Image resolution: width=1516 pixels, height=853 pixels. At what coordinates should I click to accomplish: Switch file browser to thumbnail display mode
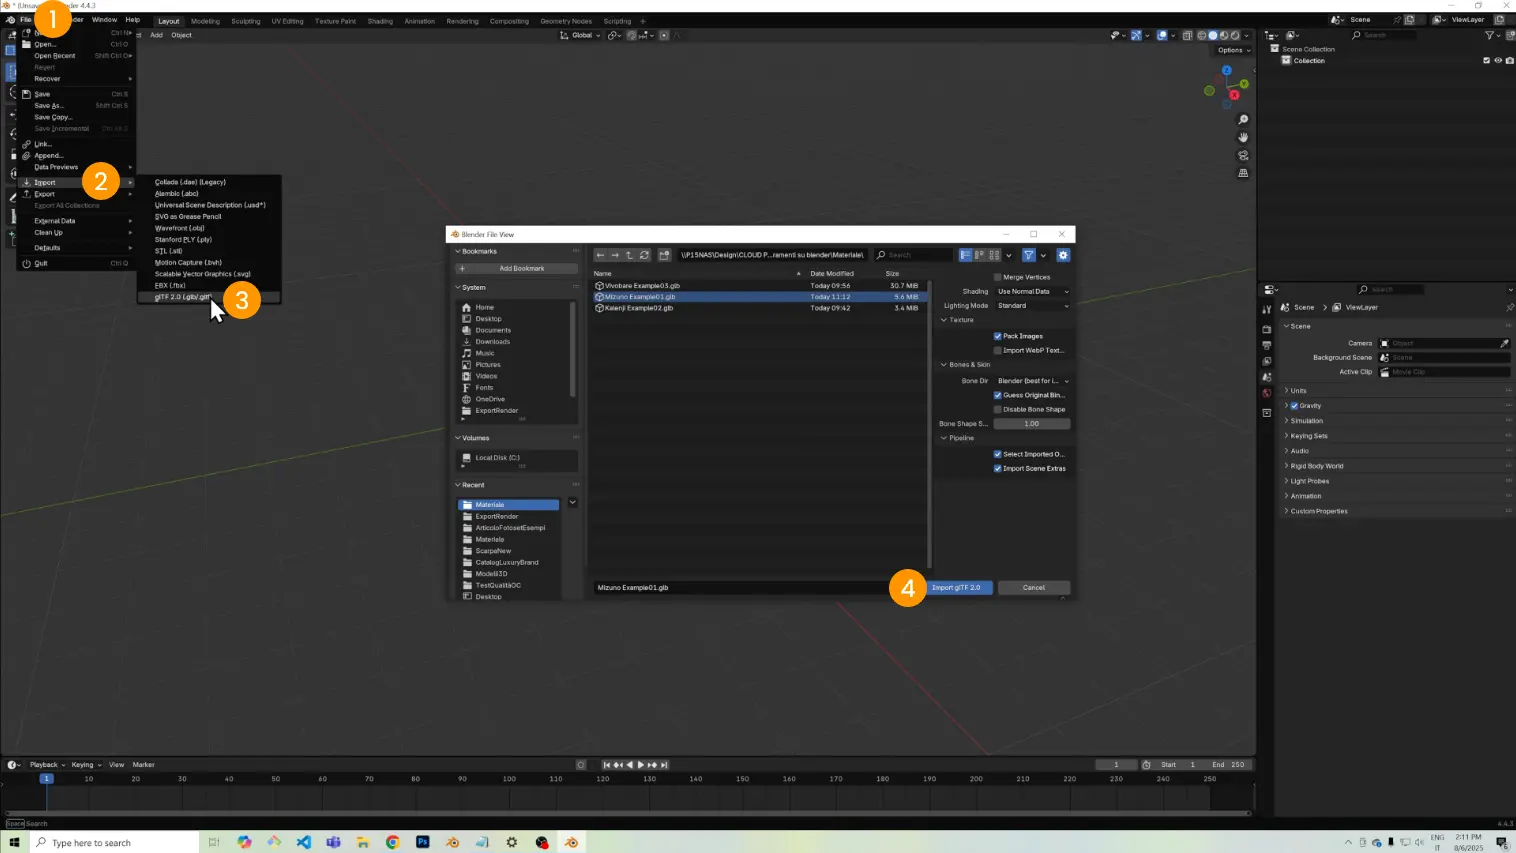994,255
